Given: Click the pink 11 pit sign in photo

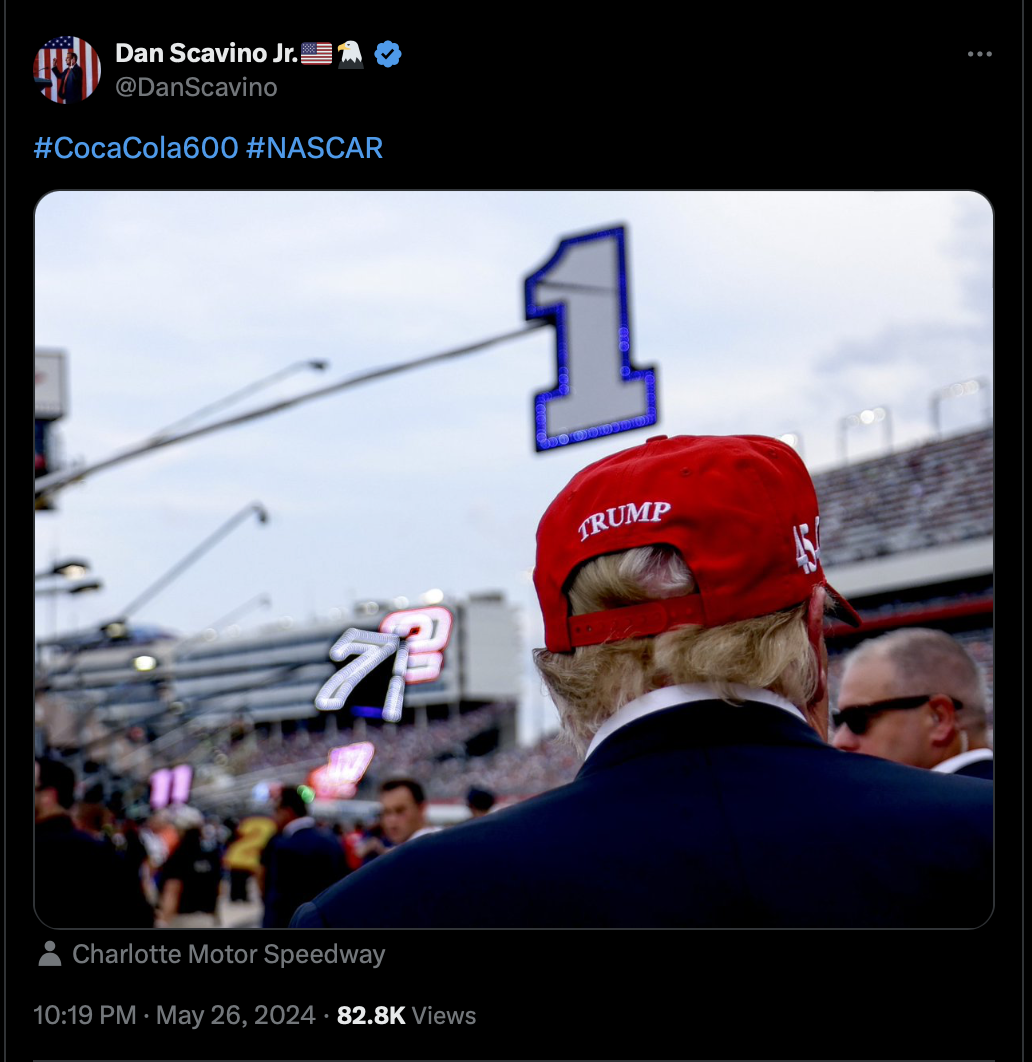Looking at the screenshot, I should tap(170, 786).
